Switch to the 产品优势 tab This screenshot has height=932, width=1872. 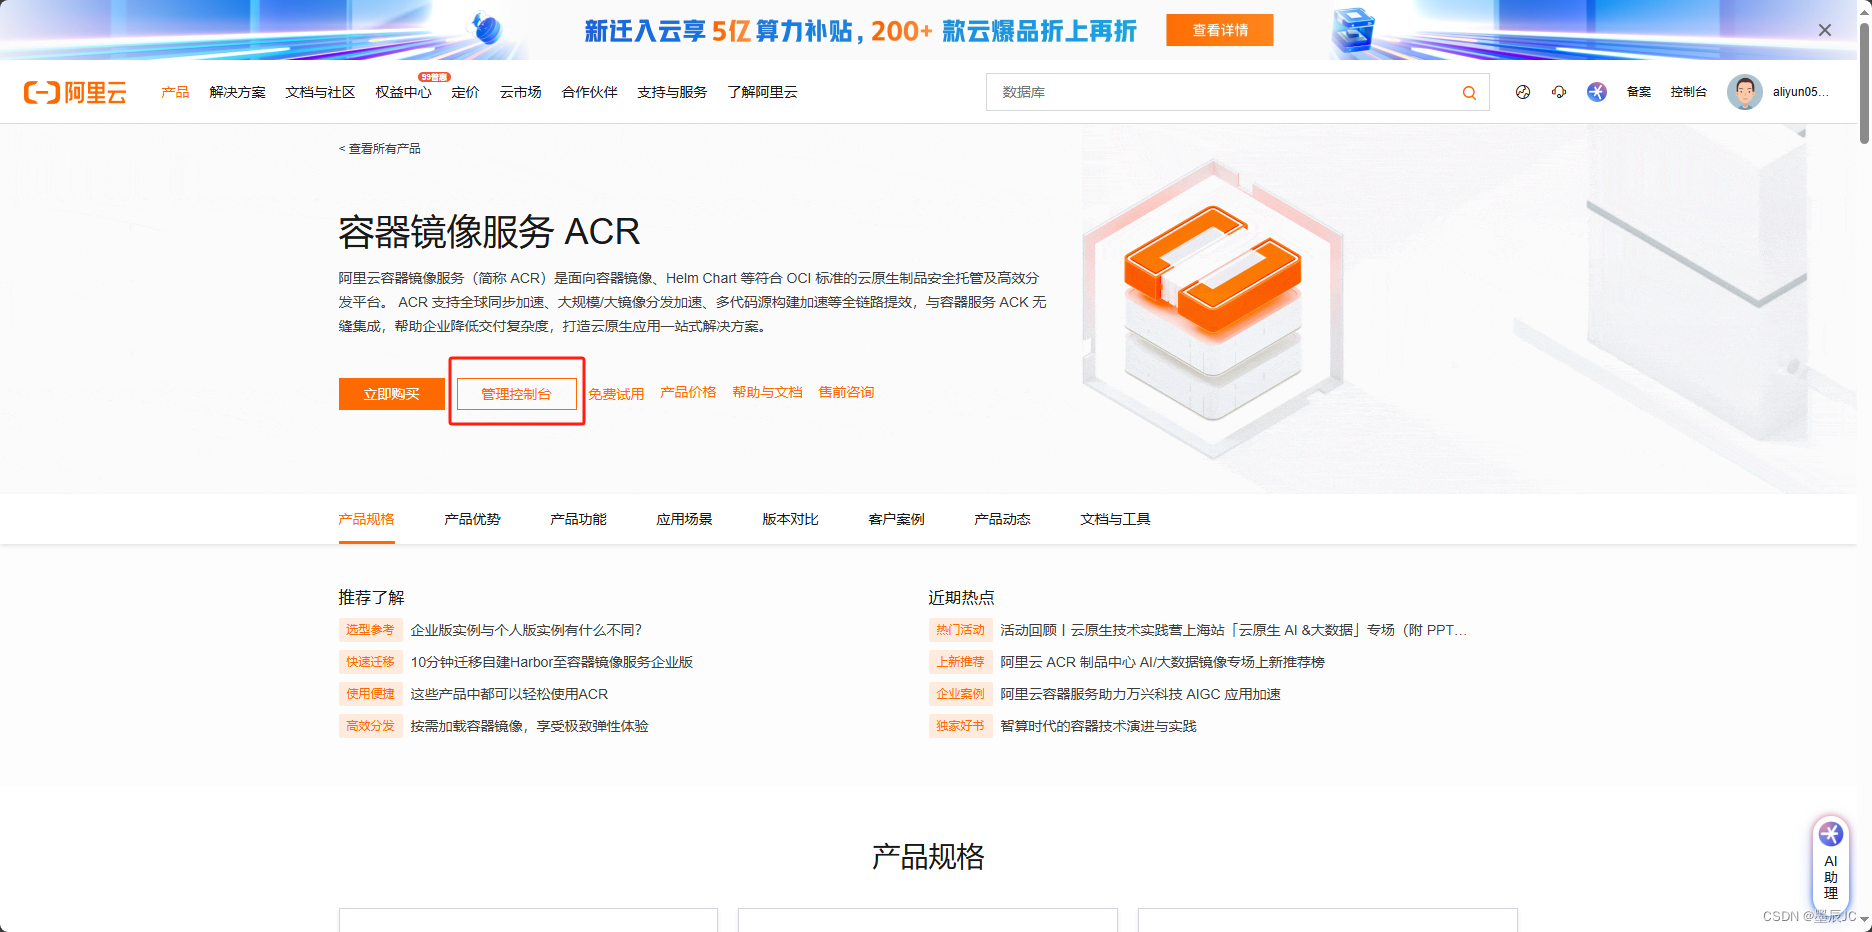click(x=473, y=519)
